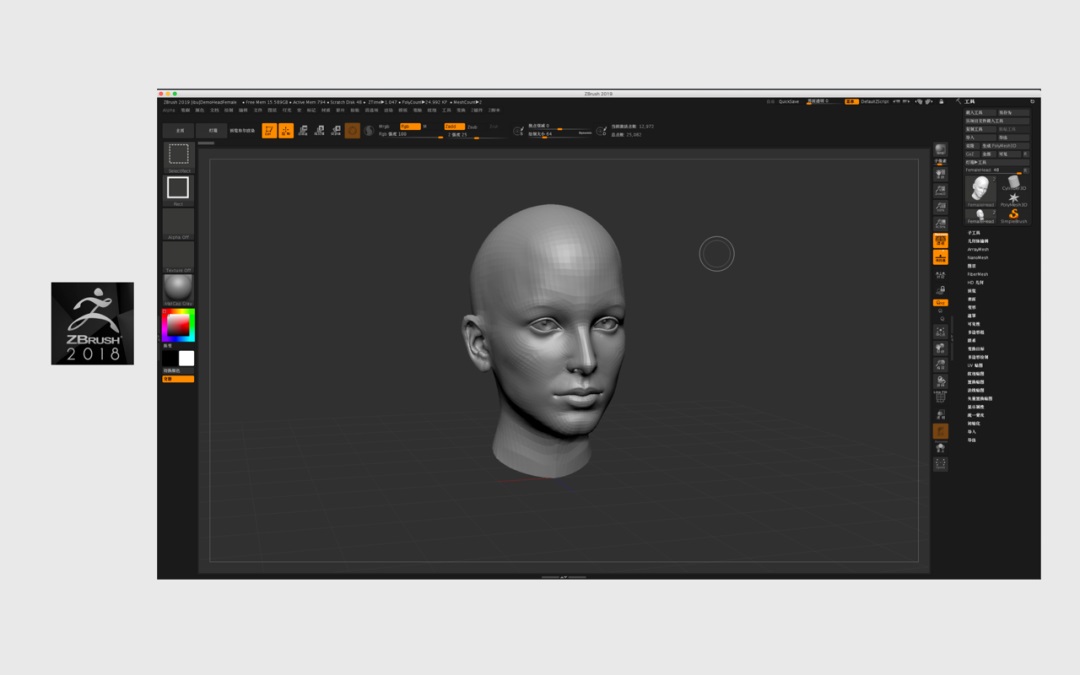Open the color picker square
This screenshot has height=675, width=1080.
[178, 325]
